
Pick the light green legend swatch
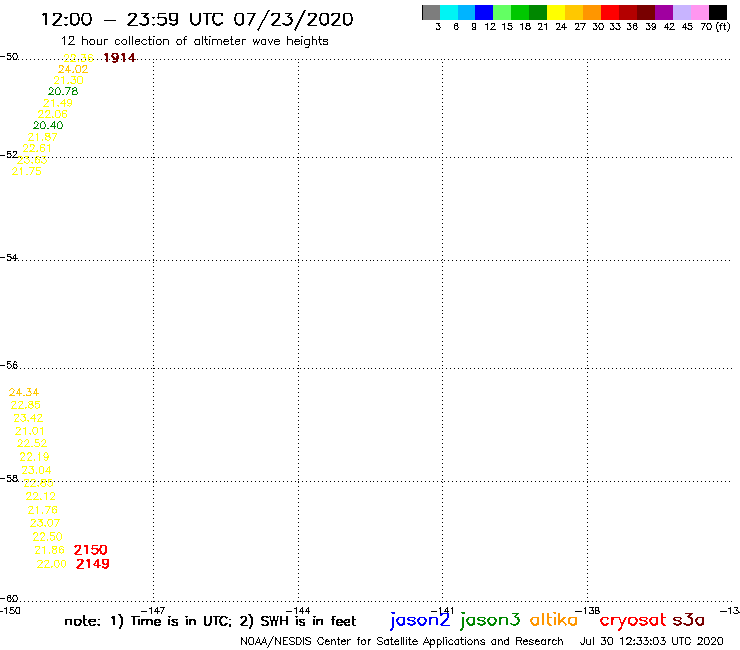click(x=502, y=12)
